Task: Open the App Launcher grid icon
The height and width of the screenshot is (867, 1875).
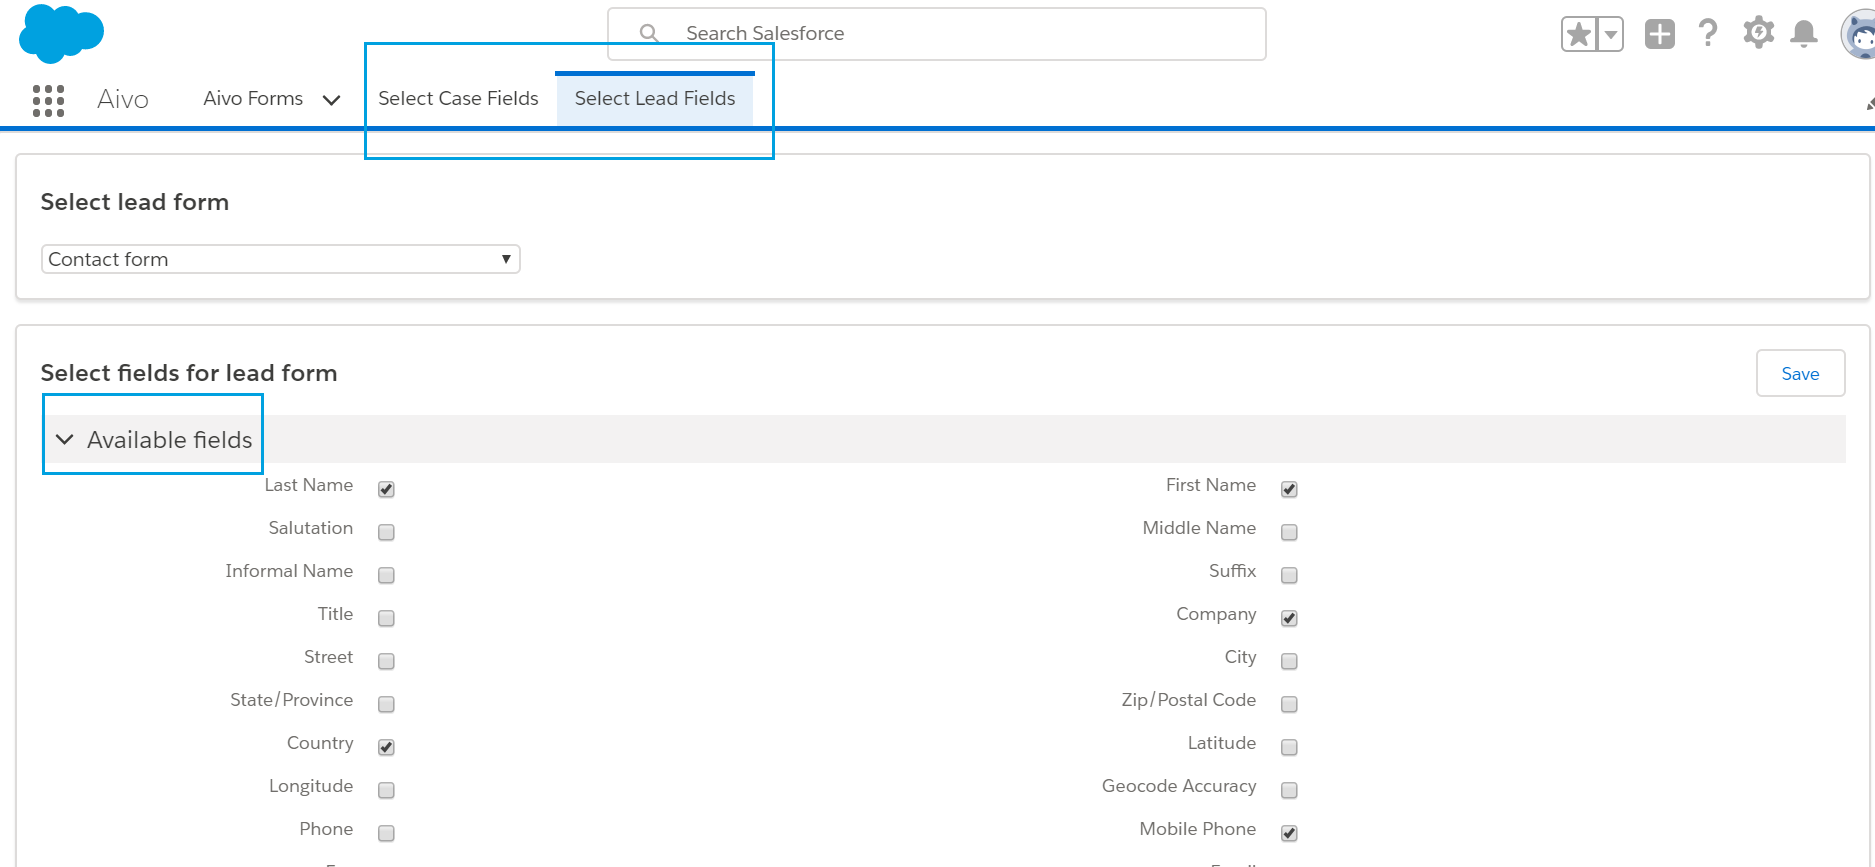Action: [x=48, y=100]
